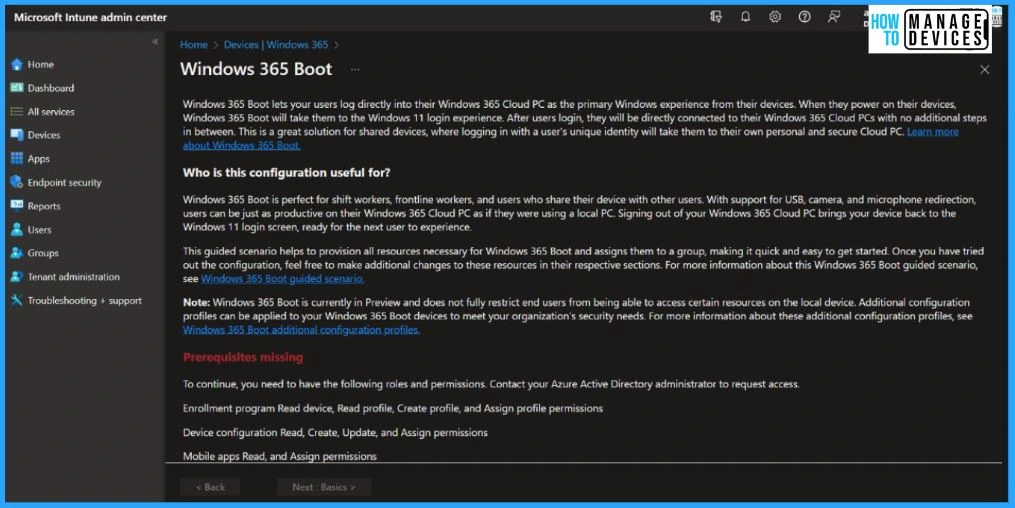Click the Troubleshooting + support wrench icon
This screenshot has width=1015, height=508.
point(17,300)
